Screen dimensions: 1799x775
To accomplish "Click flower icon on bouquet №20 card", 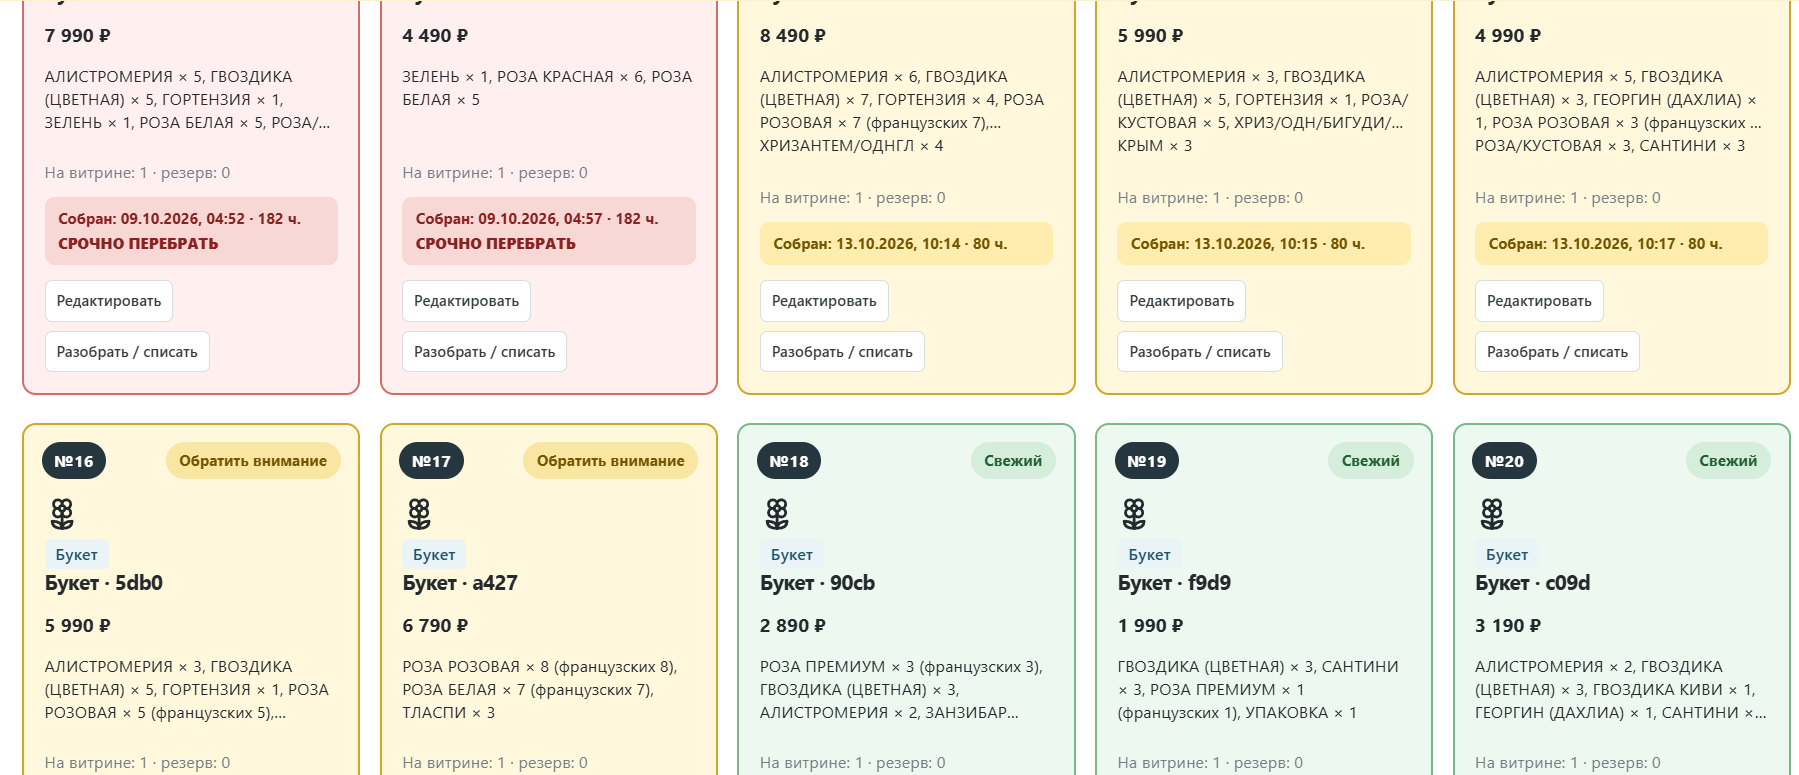I will (x=1492, y=514).
